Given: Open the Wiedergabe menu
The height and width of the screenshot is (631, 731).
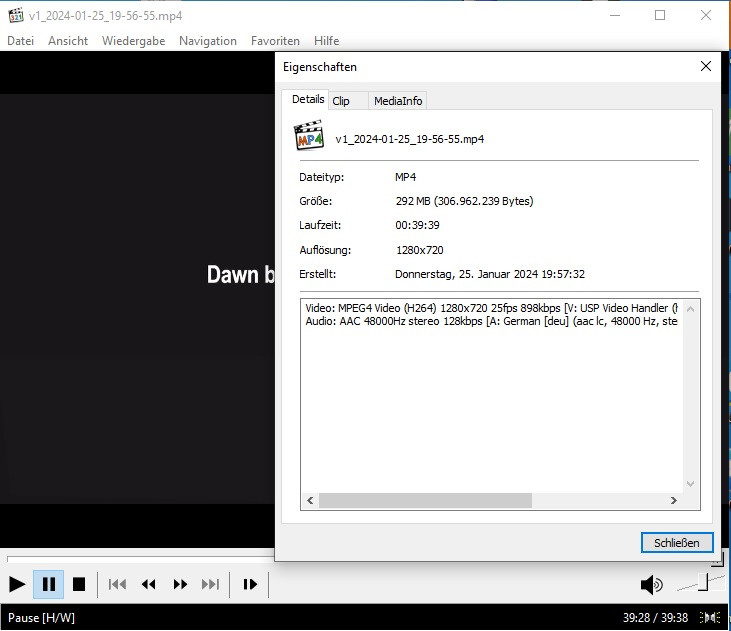Looking at the screenshot, I should tap(133, 41).
